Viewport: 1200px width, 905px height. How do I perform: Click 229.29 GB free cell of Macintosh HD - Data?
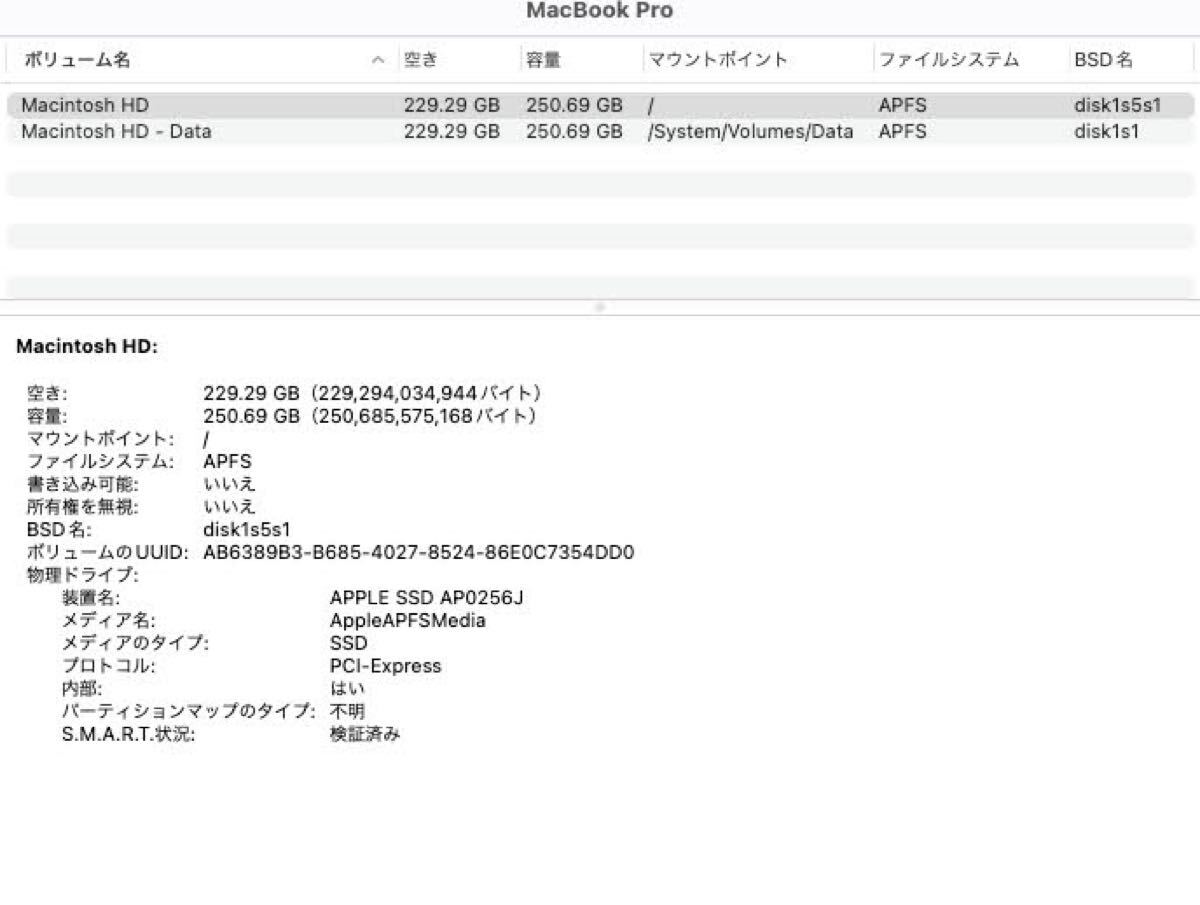(452, 131)
